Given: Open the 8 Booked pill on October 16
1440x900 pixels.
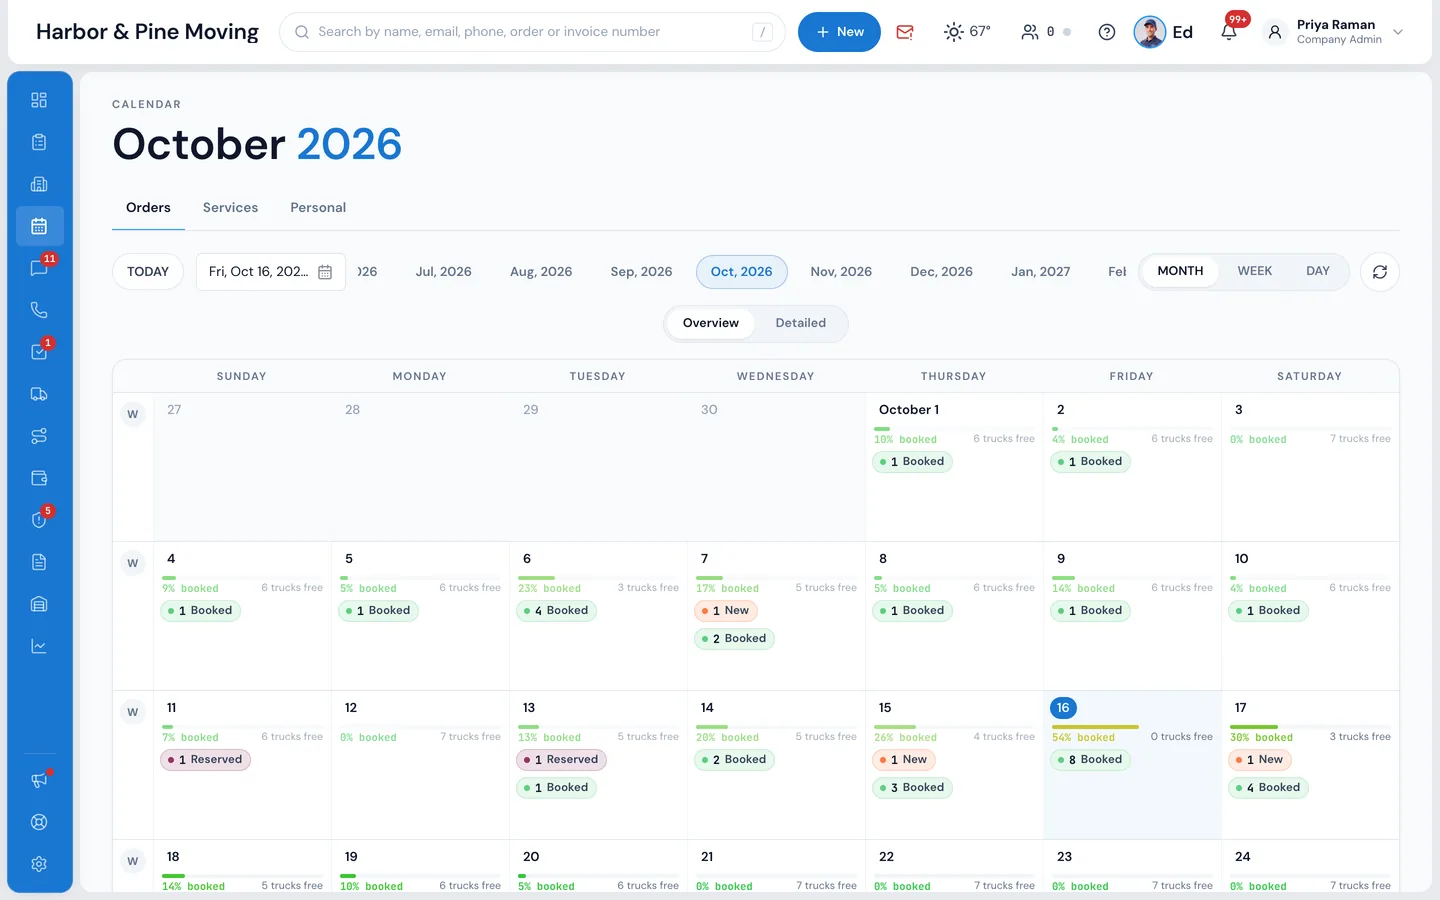Looking at the screenshot, I should point(1090,760).
